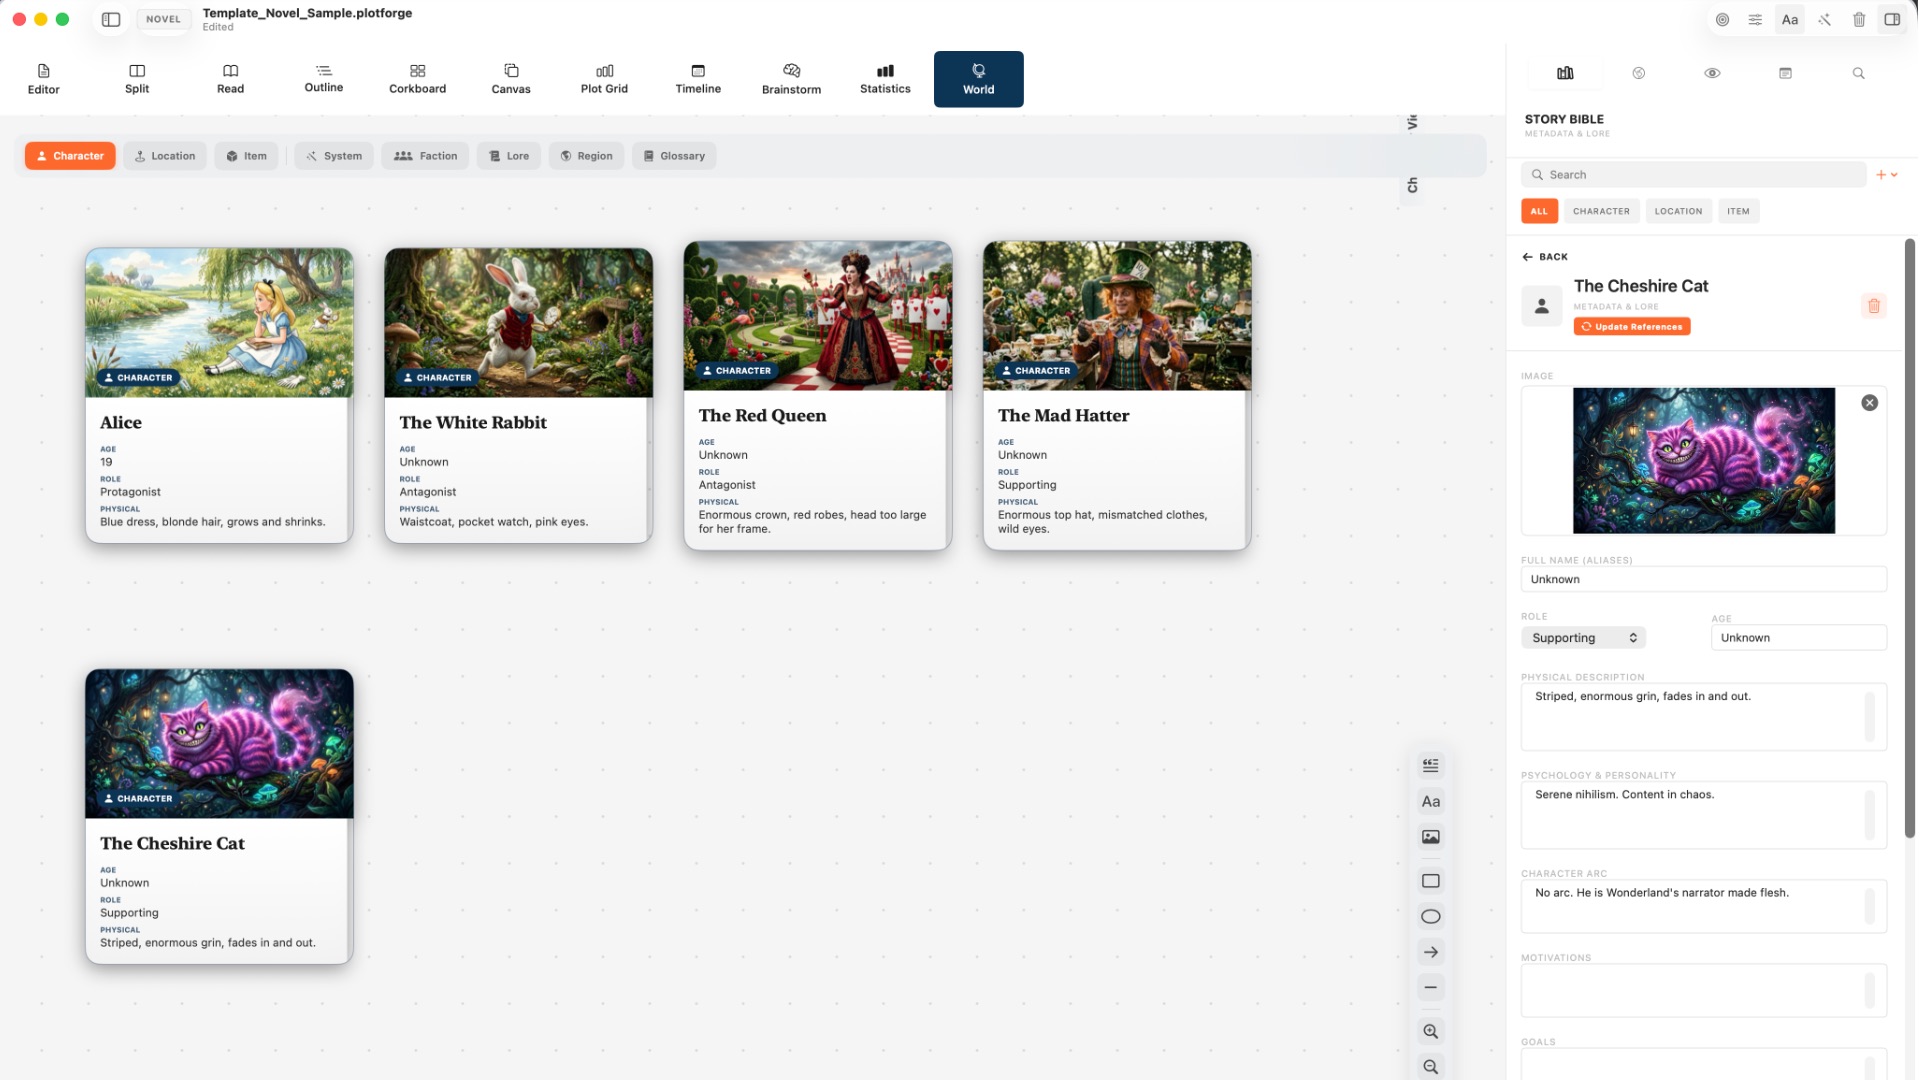
Task: Filter world entries by Item
Action: (246, 156)
